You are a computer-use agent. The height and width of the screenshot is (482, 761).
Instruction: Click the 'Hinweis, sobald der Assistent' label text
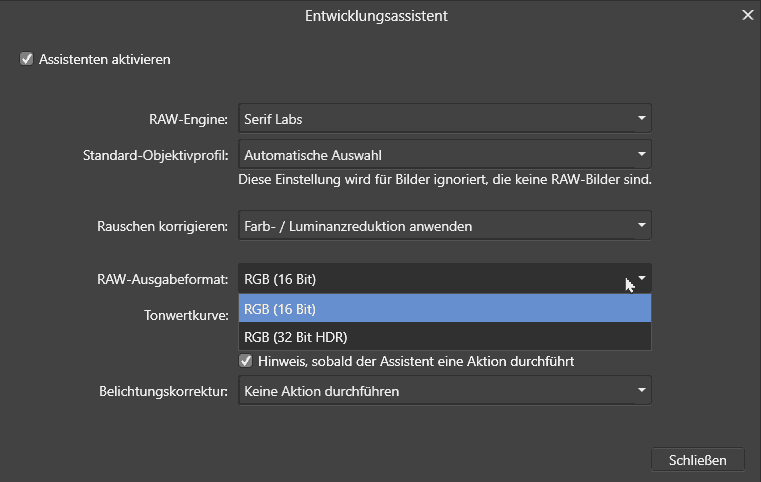point(414,360)
